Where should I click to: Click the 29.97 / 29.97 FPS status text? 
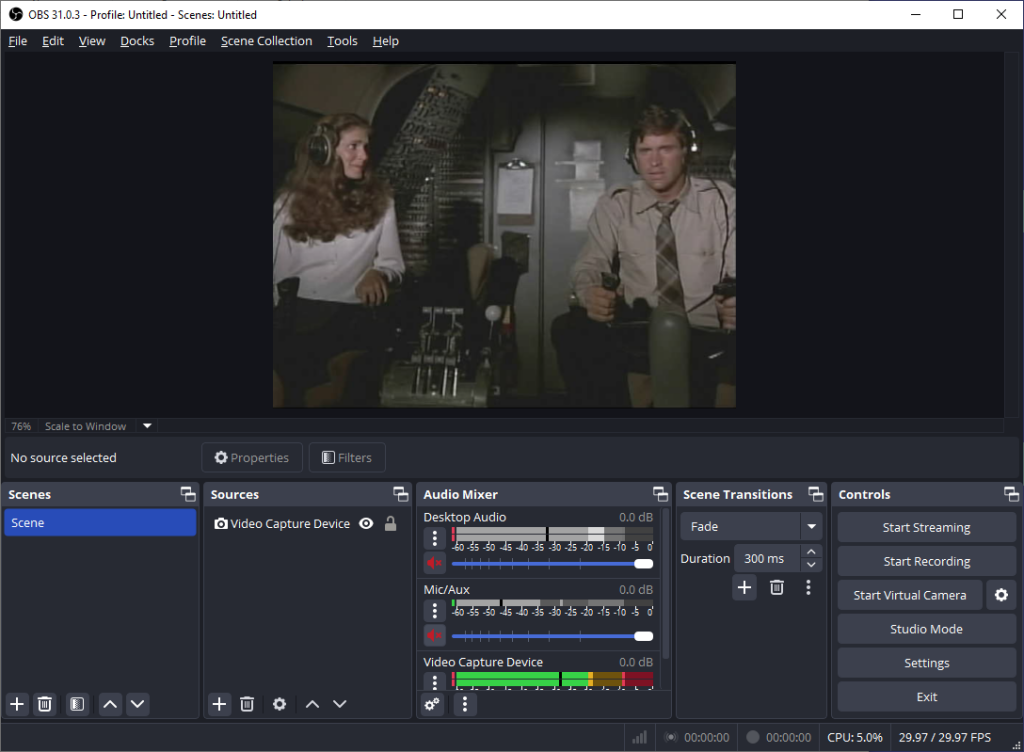pyautogui.click(x=944, y=738)
